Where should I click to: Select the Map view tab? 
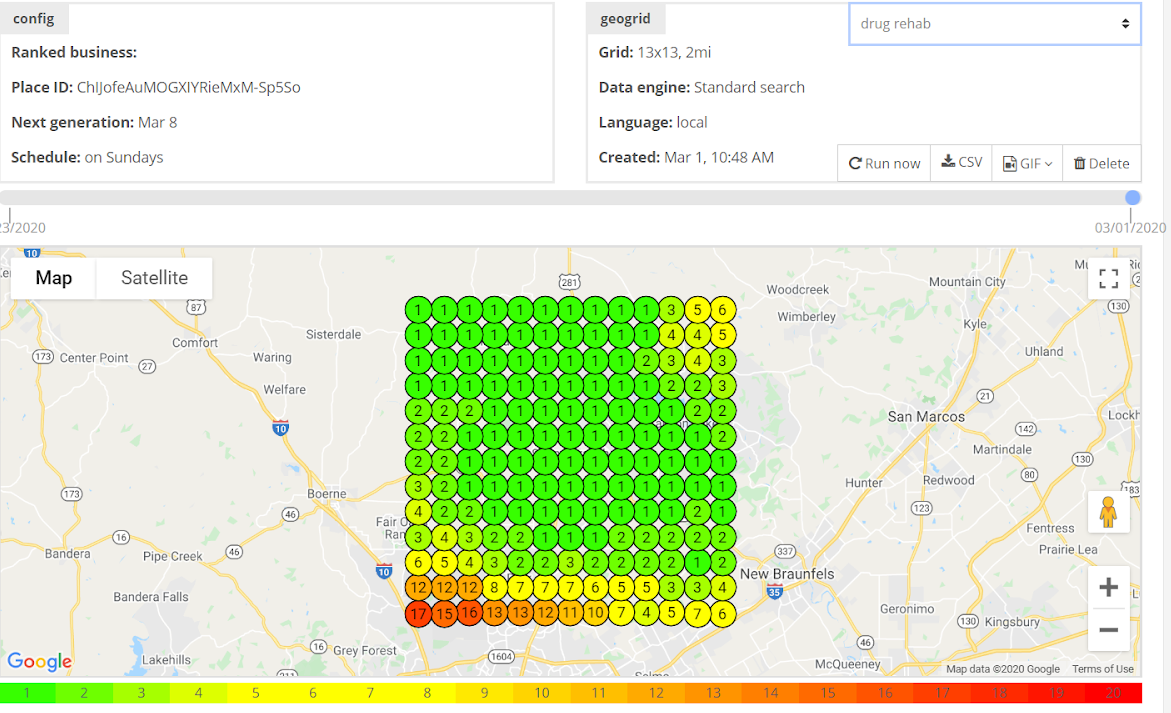(x=54, y=278)
